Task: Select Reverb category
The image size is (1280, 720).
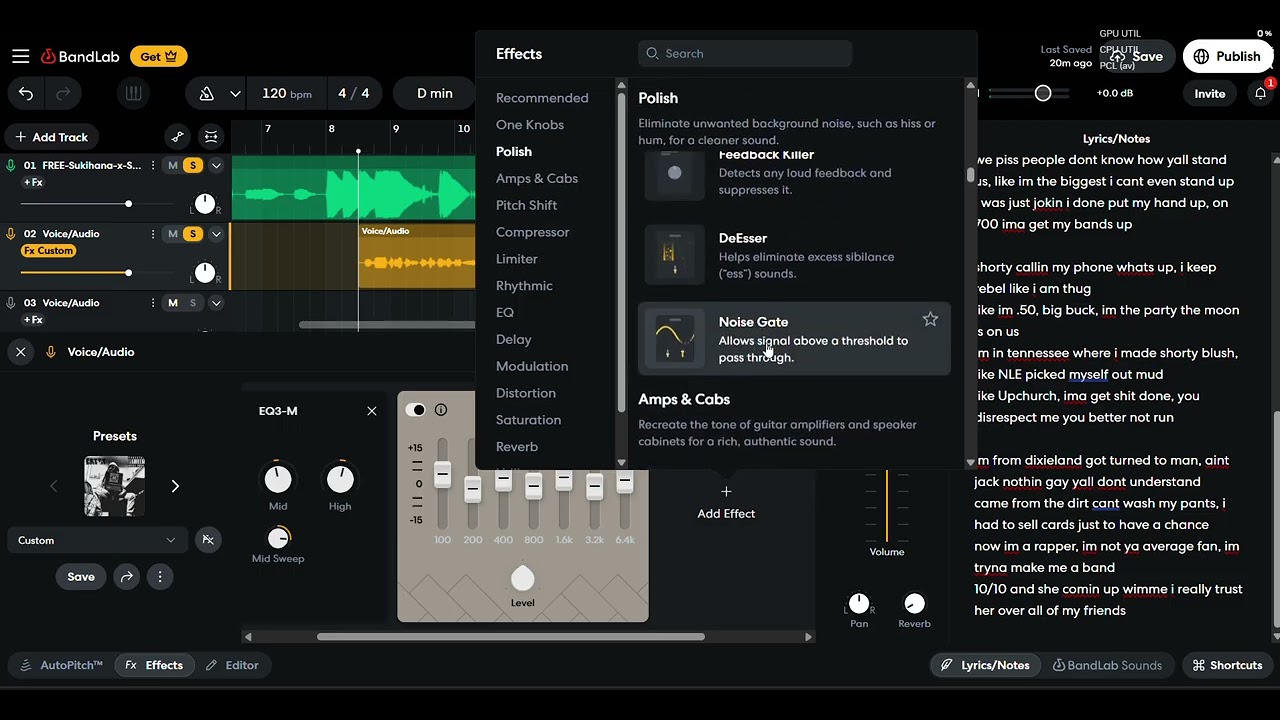Action: click(517, 447)
